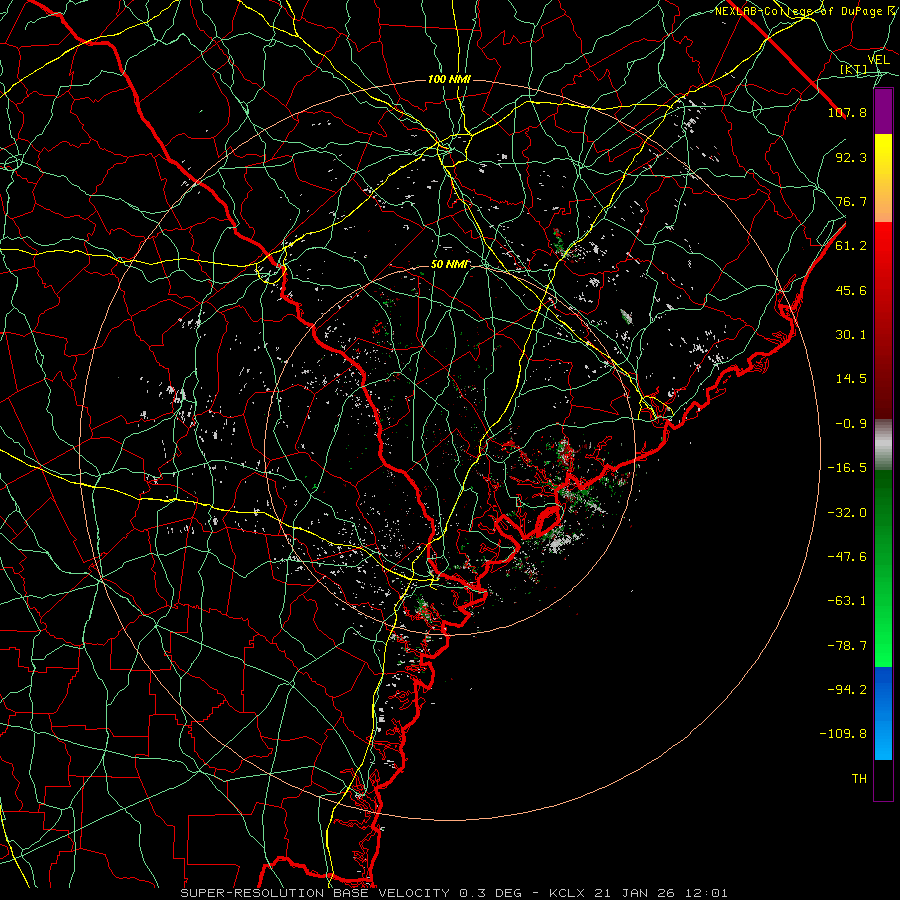The height and width of the screenshot is (900, 900).
Task: Pick the blue segment of color bar
Action: (883, 713)
